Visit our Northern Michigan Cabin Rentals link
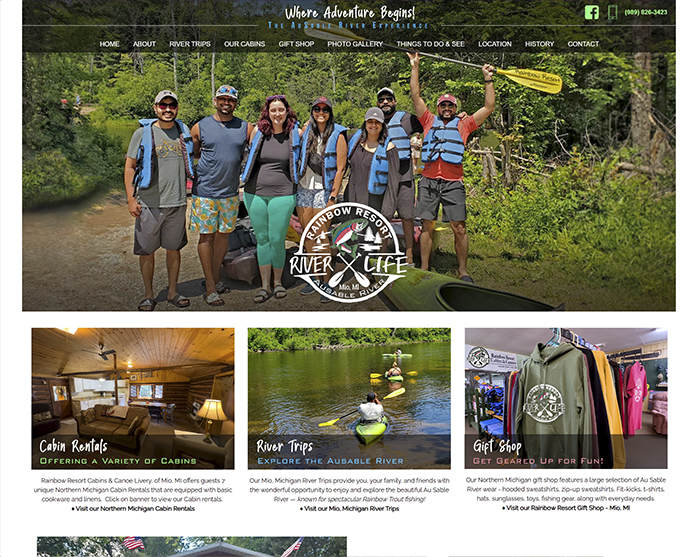 pyautogui.click(x=133, y=508)
